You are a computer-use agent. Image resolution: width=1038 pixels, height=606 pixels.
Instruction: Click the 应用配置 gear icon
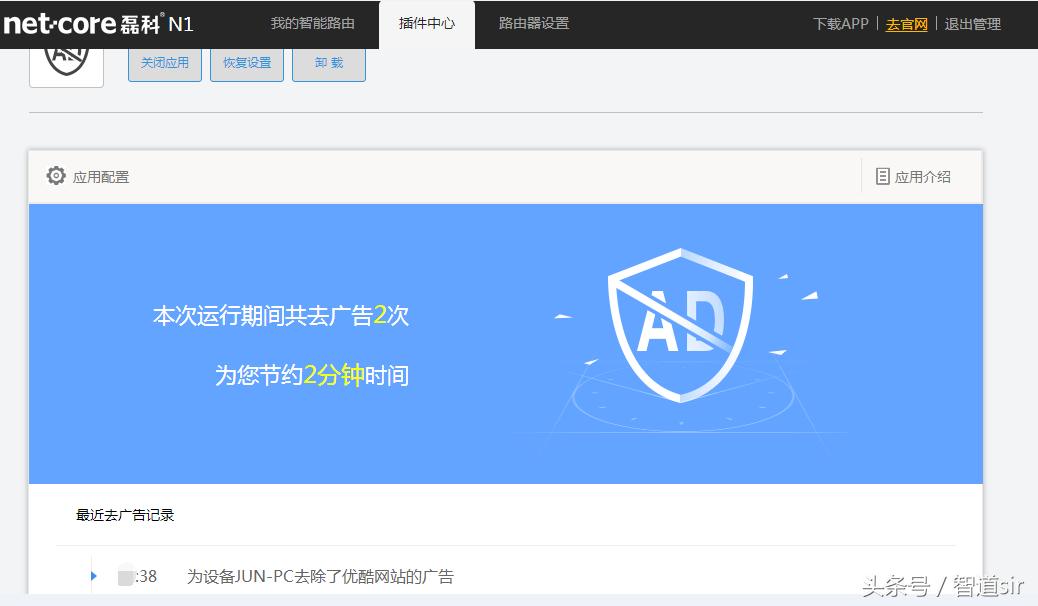coord(56,175)
